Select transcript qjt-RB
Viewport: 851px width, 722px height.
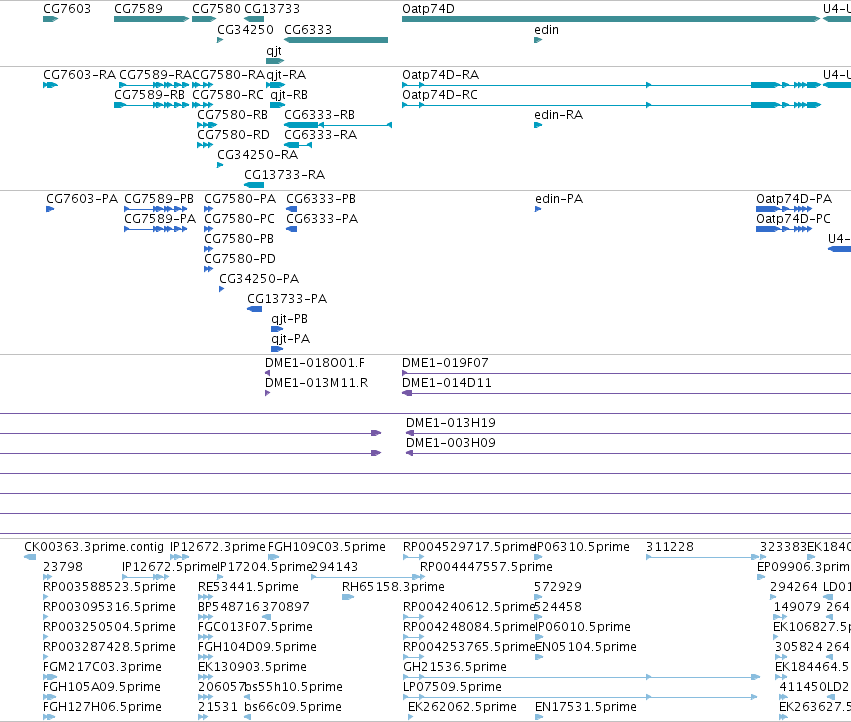(x=289, y=95)
